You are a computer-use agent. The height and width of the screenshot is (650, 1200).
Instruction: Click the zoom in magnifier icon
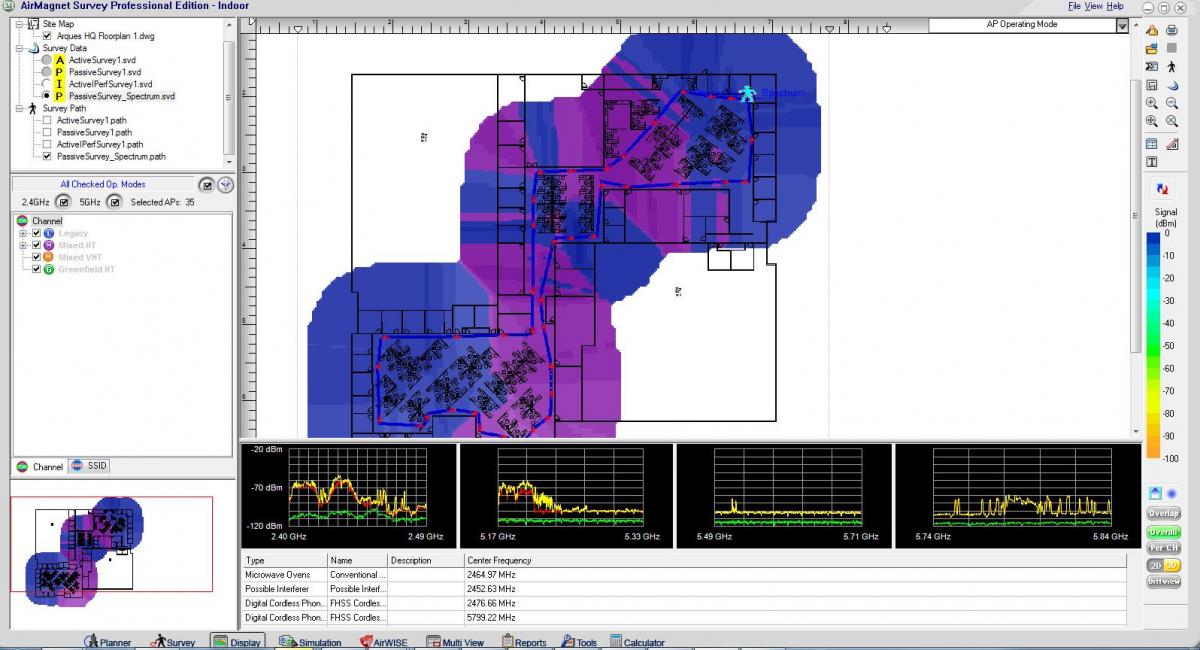tap(1152, 103)
